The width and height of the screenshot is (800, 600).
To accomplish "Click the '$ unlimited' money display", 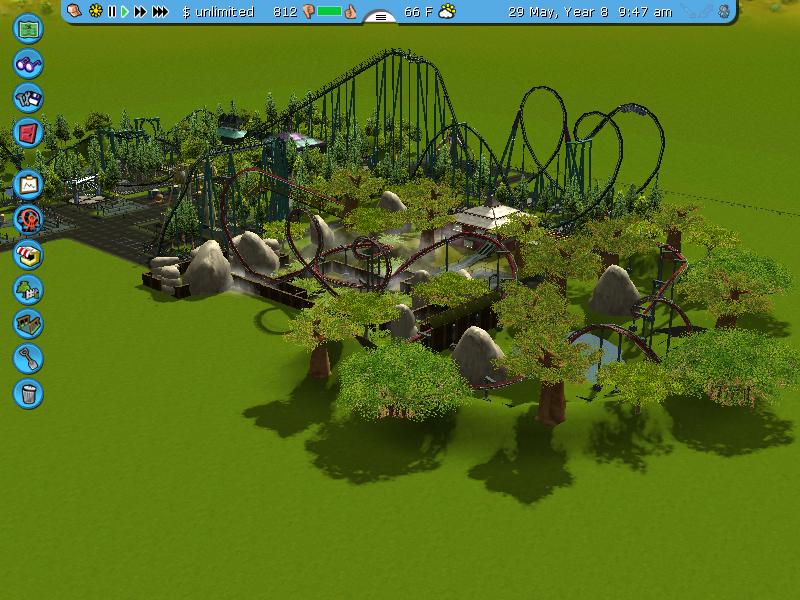I will (x=218, y=12).
